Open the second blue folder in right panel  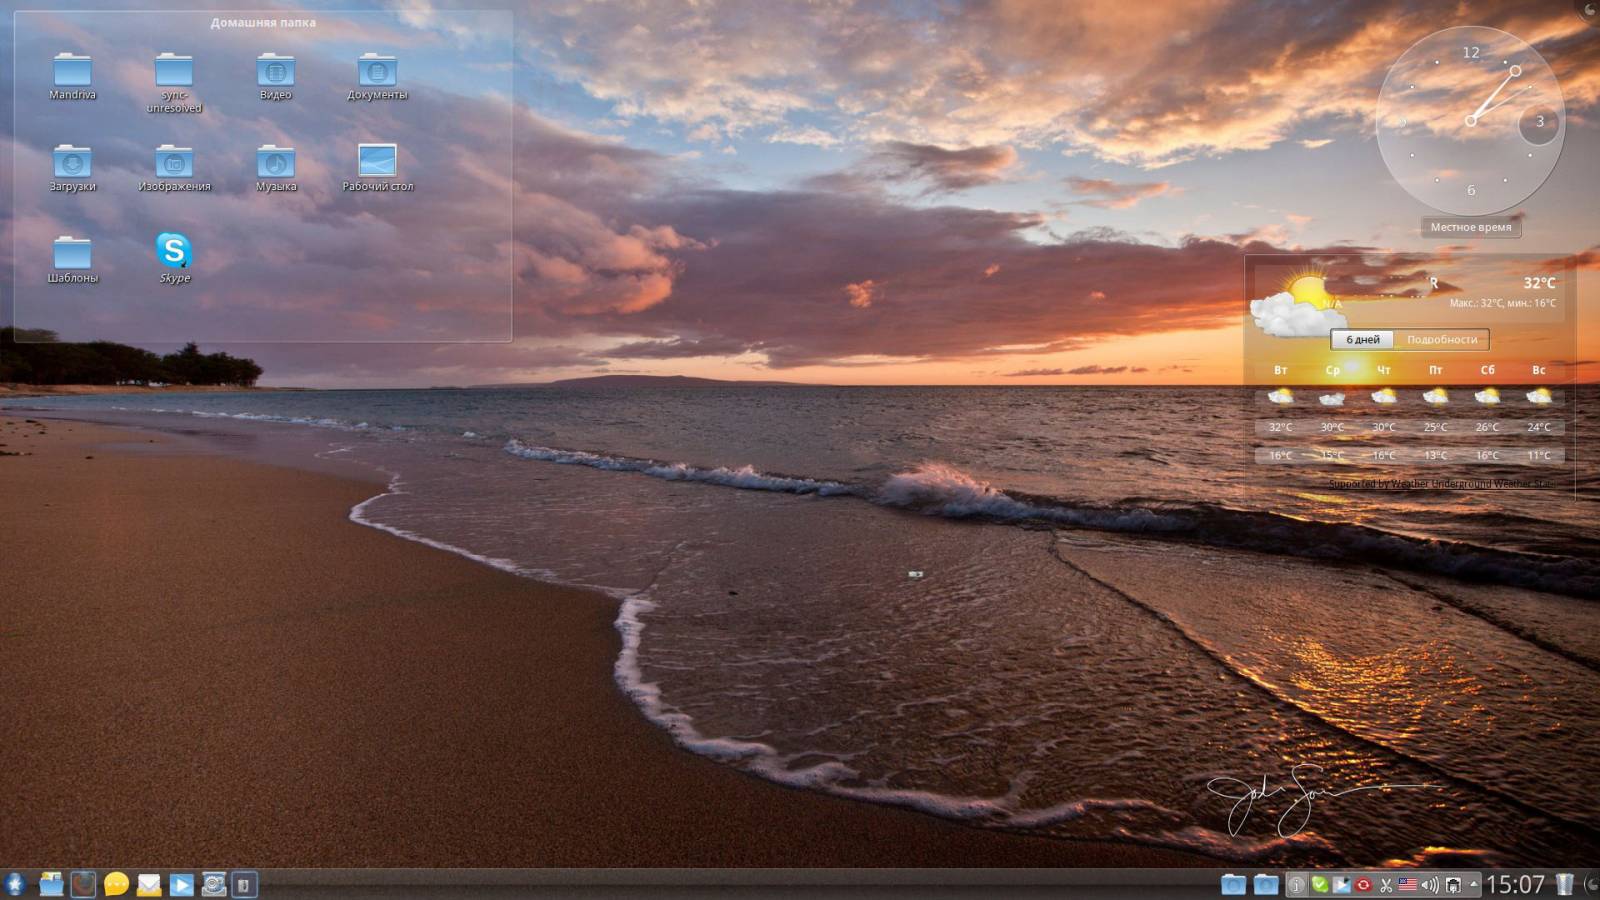[1266, 884]
